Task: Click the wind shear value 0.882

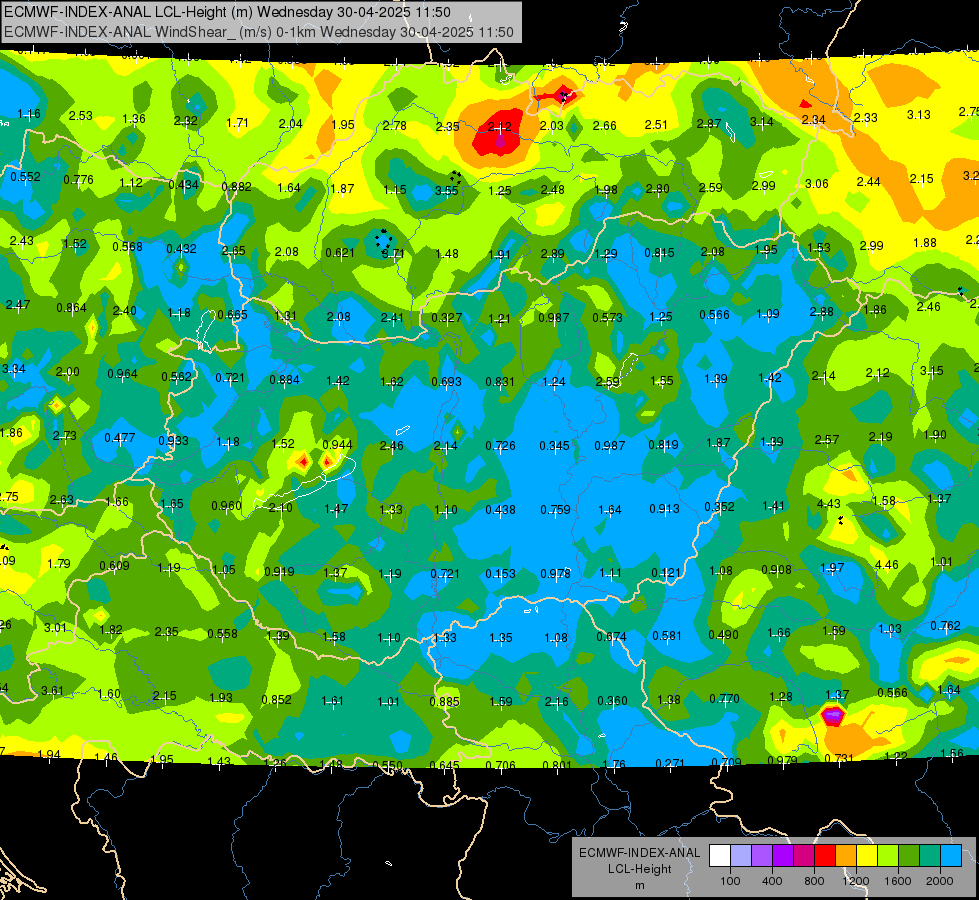Action: point(237,187)
